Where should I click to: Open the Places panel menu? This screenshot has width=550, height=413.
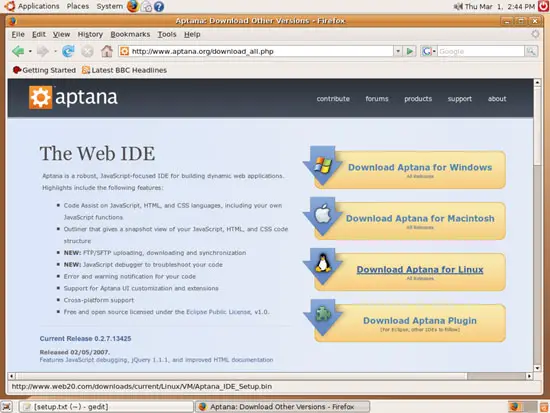pyautogui.click(x=78, y=6)
